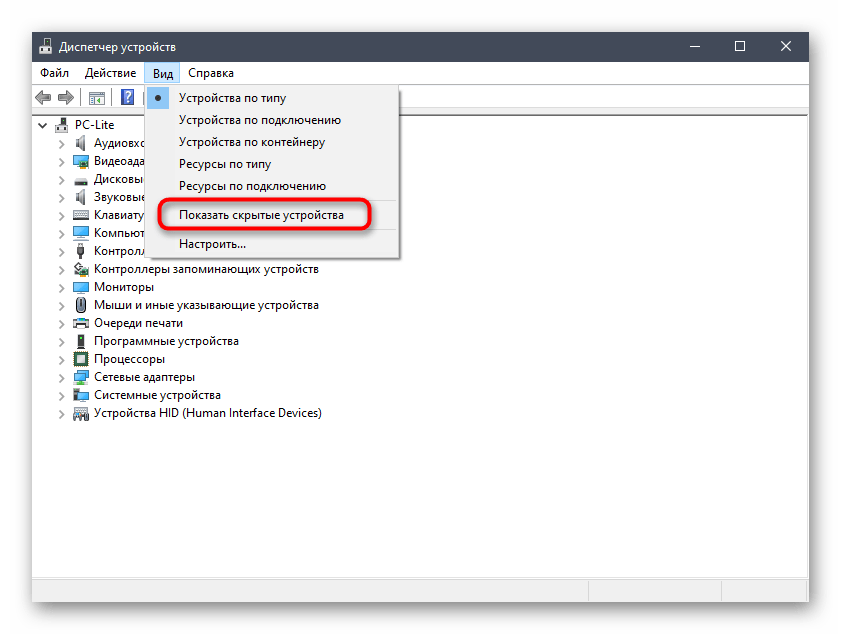Open the Действие menu
This screenshot has height=634, width=841.
click(x=110, y=72)
